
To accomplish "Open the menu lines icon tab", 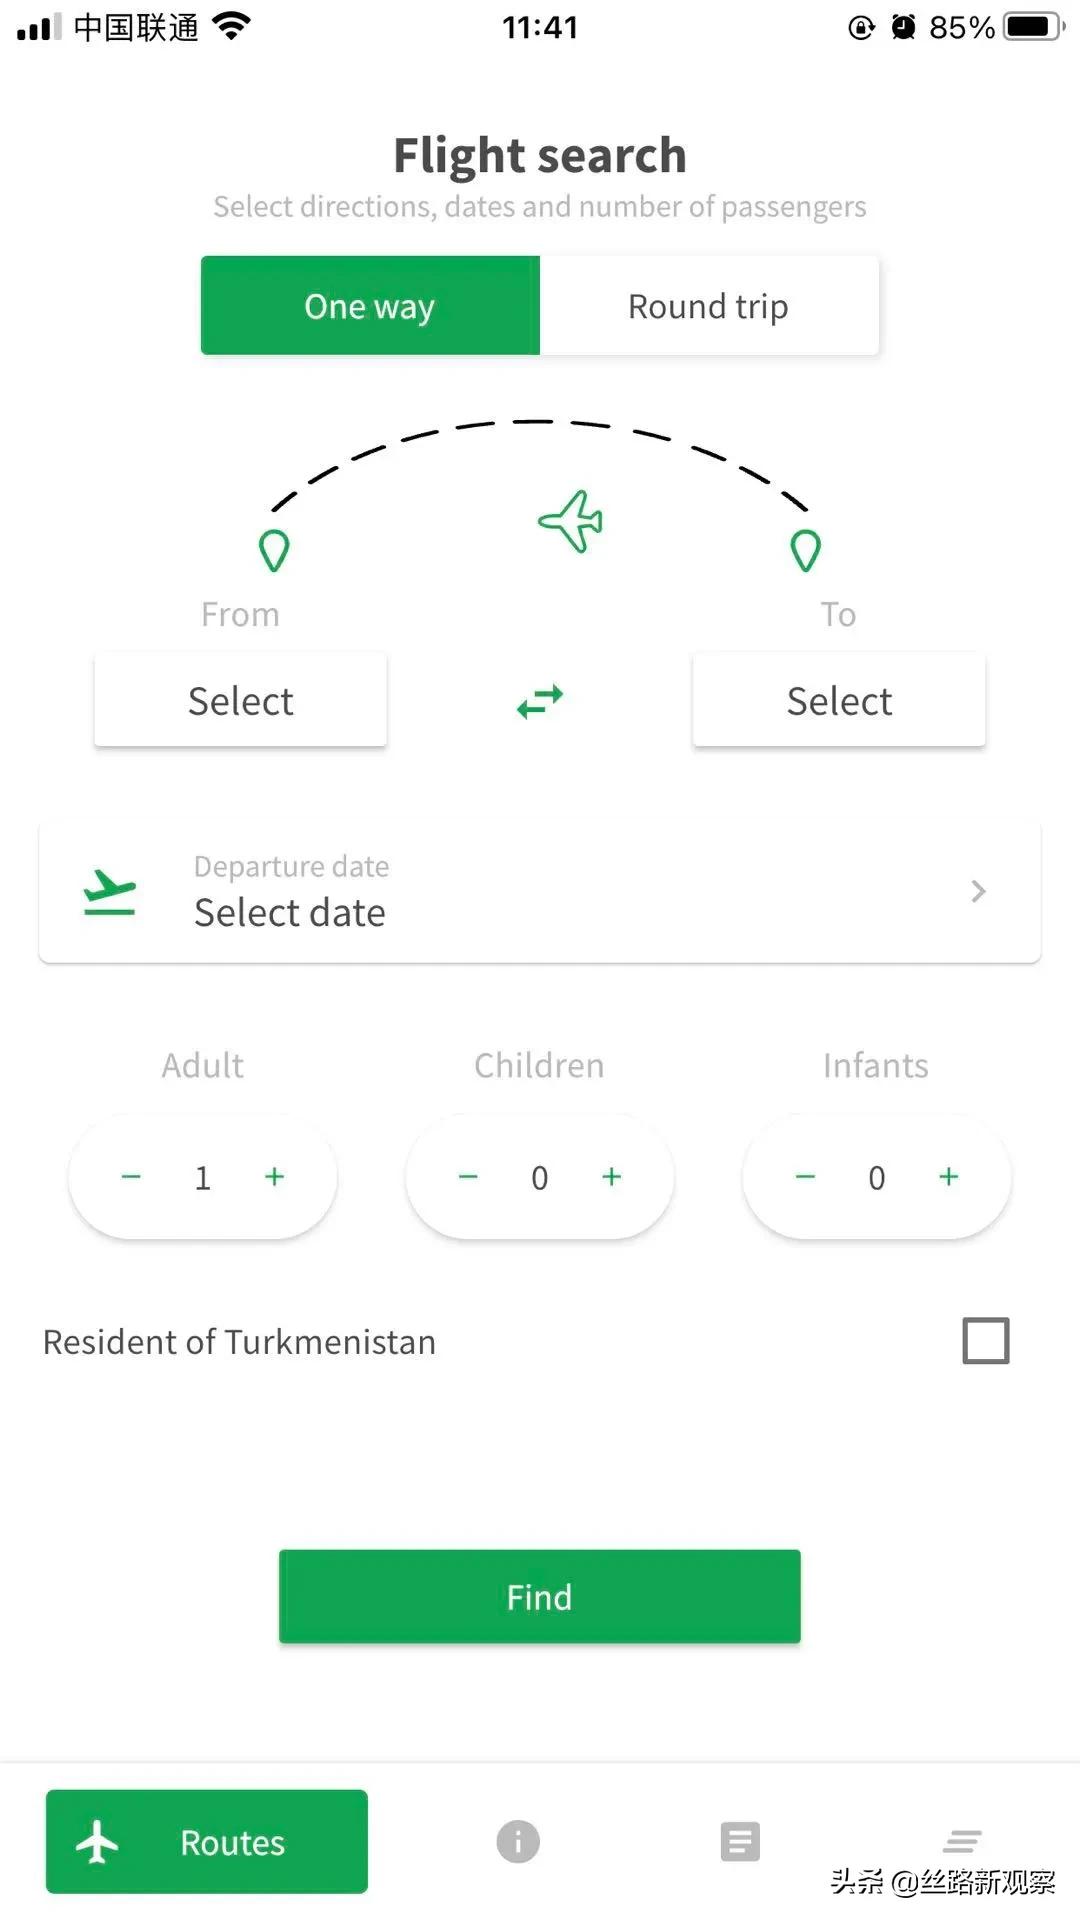I will coord(962,1840).
